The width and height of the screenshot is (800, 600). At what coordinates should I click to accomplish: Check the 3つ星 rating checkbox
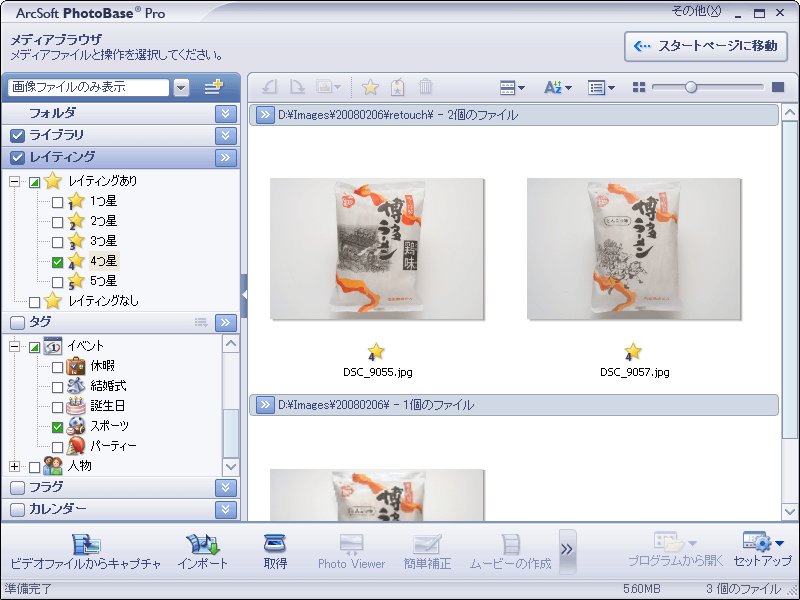[x=57, y=242]
